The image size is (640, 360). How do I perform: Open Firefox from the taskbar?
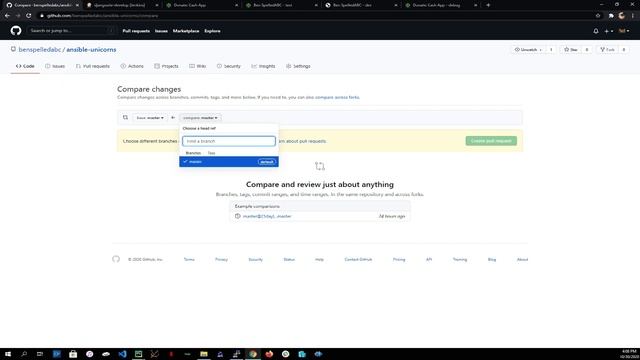(269, 354)
